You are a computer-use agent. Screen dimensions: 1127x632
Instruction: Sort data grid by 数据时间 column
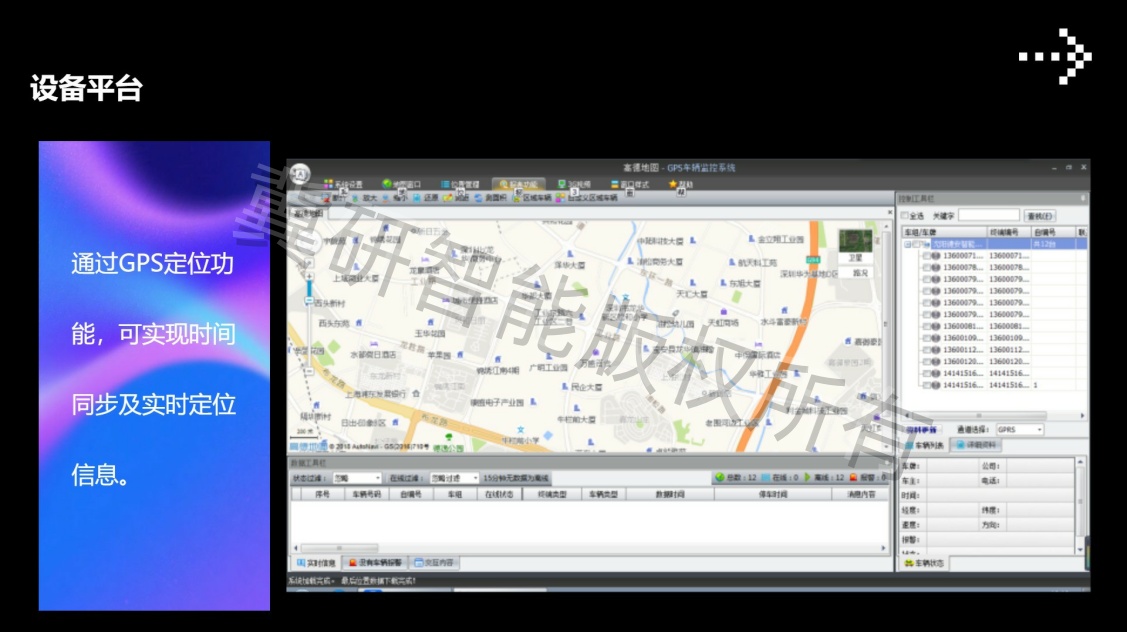pyautogui.click(x=671, y=495)
